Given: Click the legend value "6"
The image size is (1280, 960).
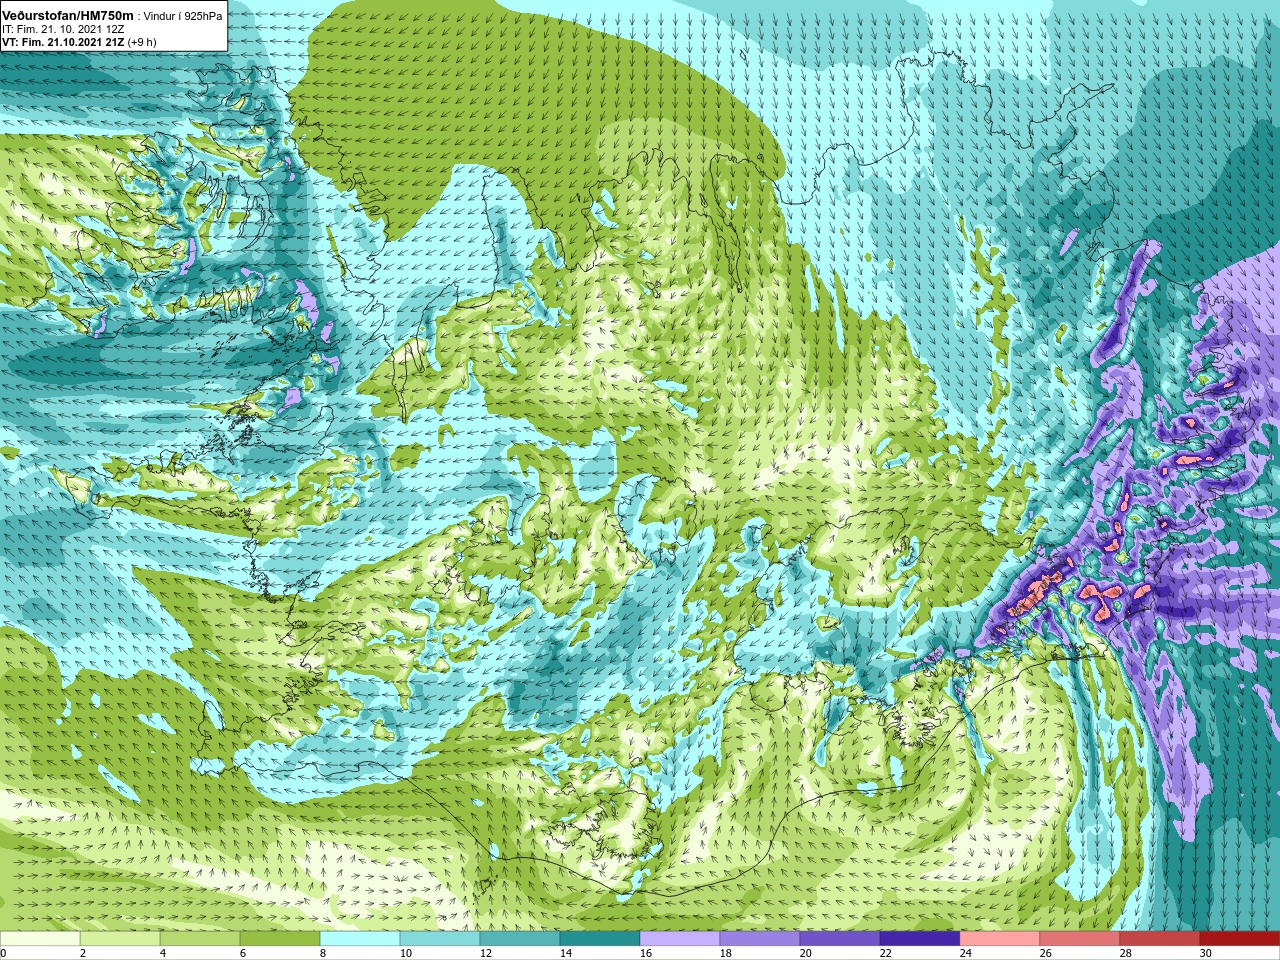Looking at the screenshot, I should tap(243, 953).
